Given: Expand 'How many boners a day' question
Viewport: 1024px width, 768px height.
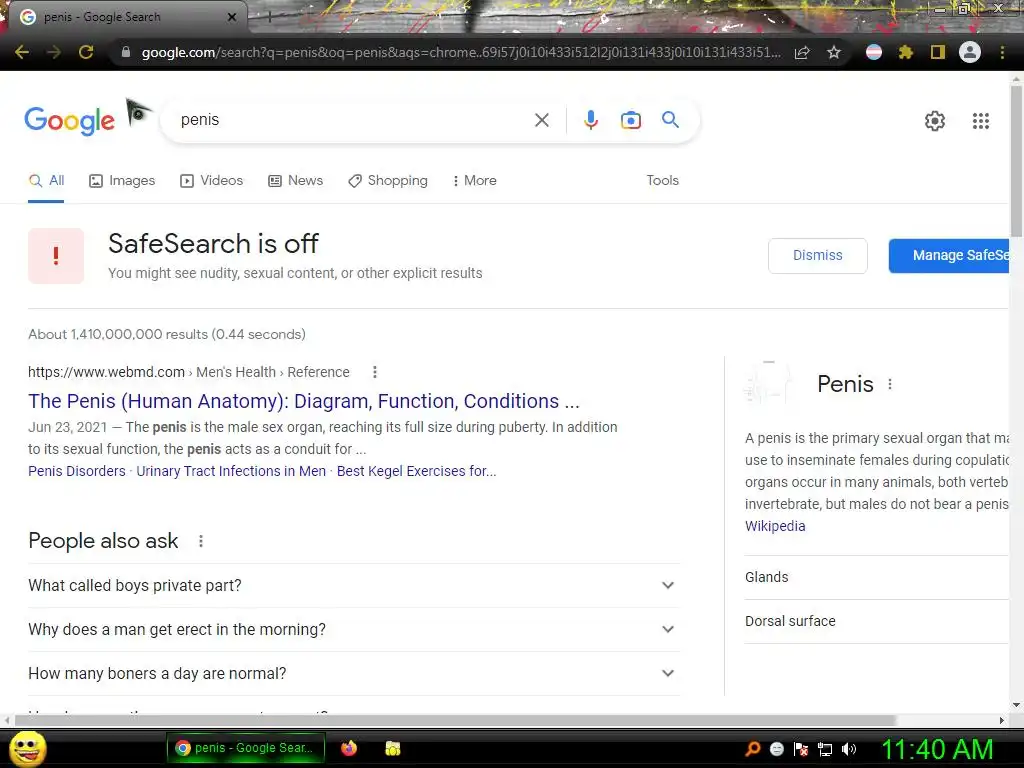Looking at the screenshot, I should (x=353, y=673).
